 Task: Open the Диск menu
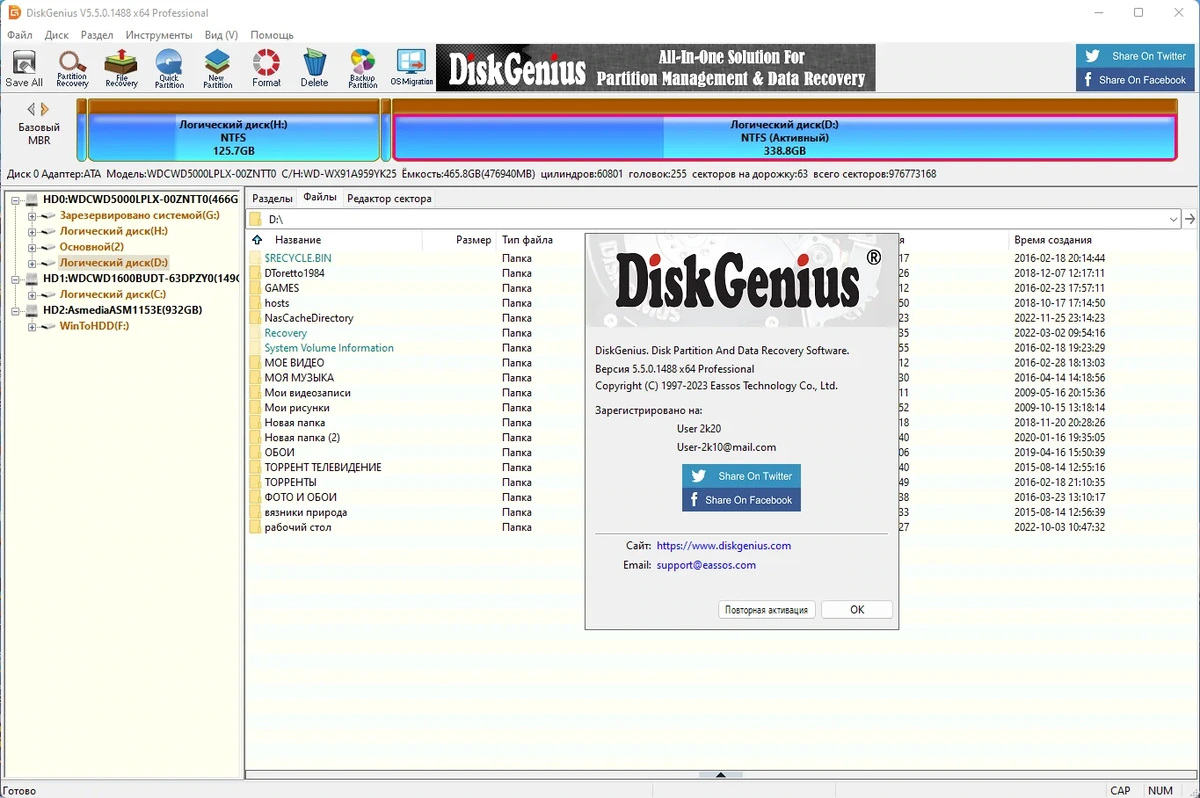[x=56, y=35]
